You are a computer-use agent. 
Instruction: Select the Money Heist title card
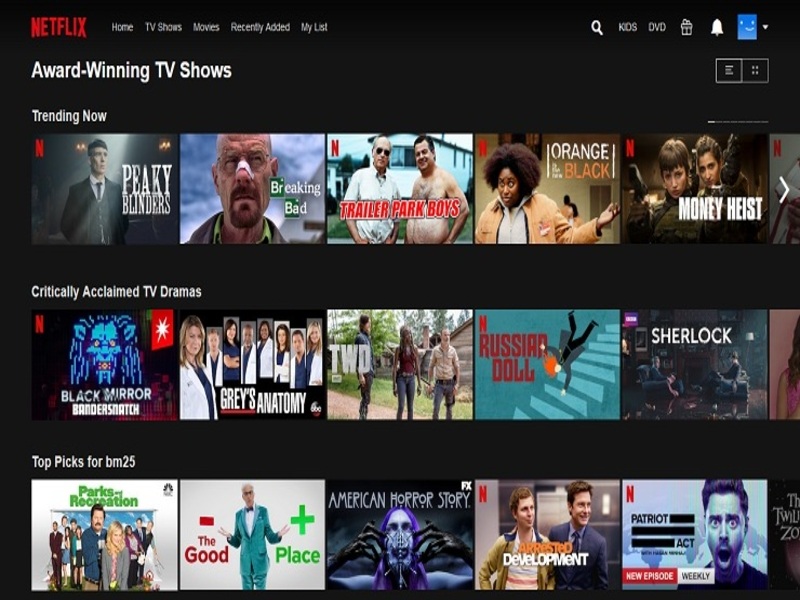coord(695,189)
